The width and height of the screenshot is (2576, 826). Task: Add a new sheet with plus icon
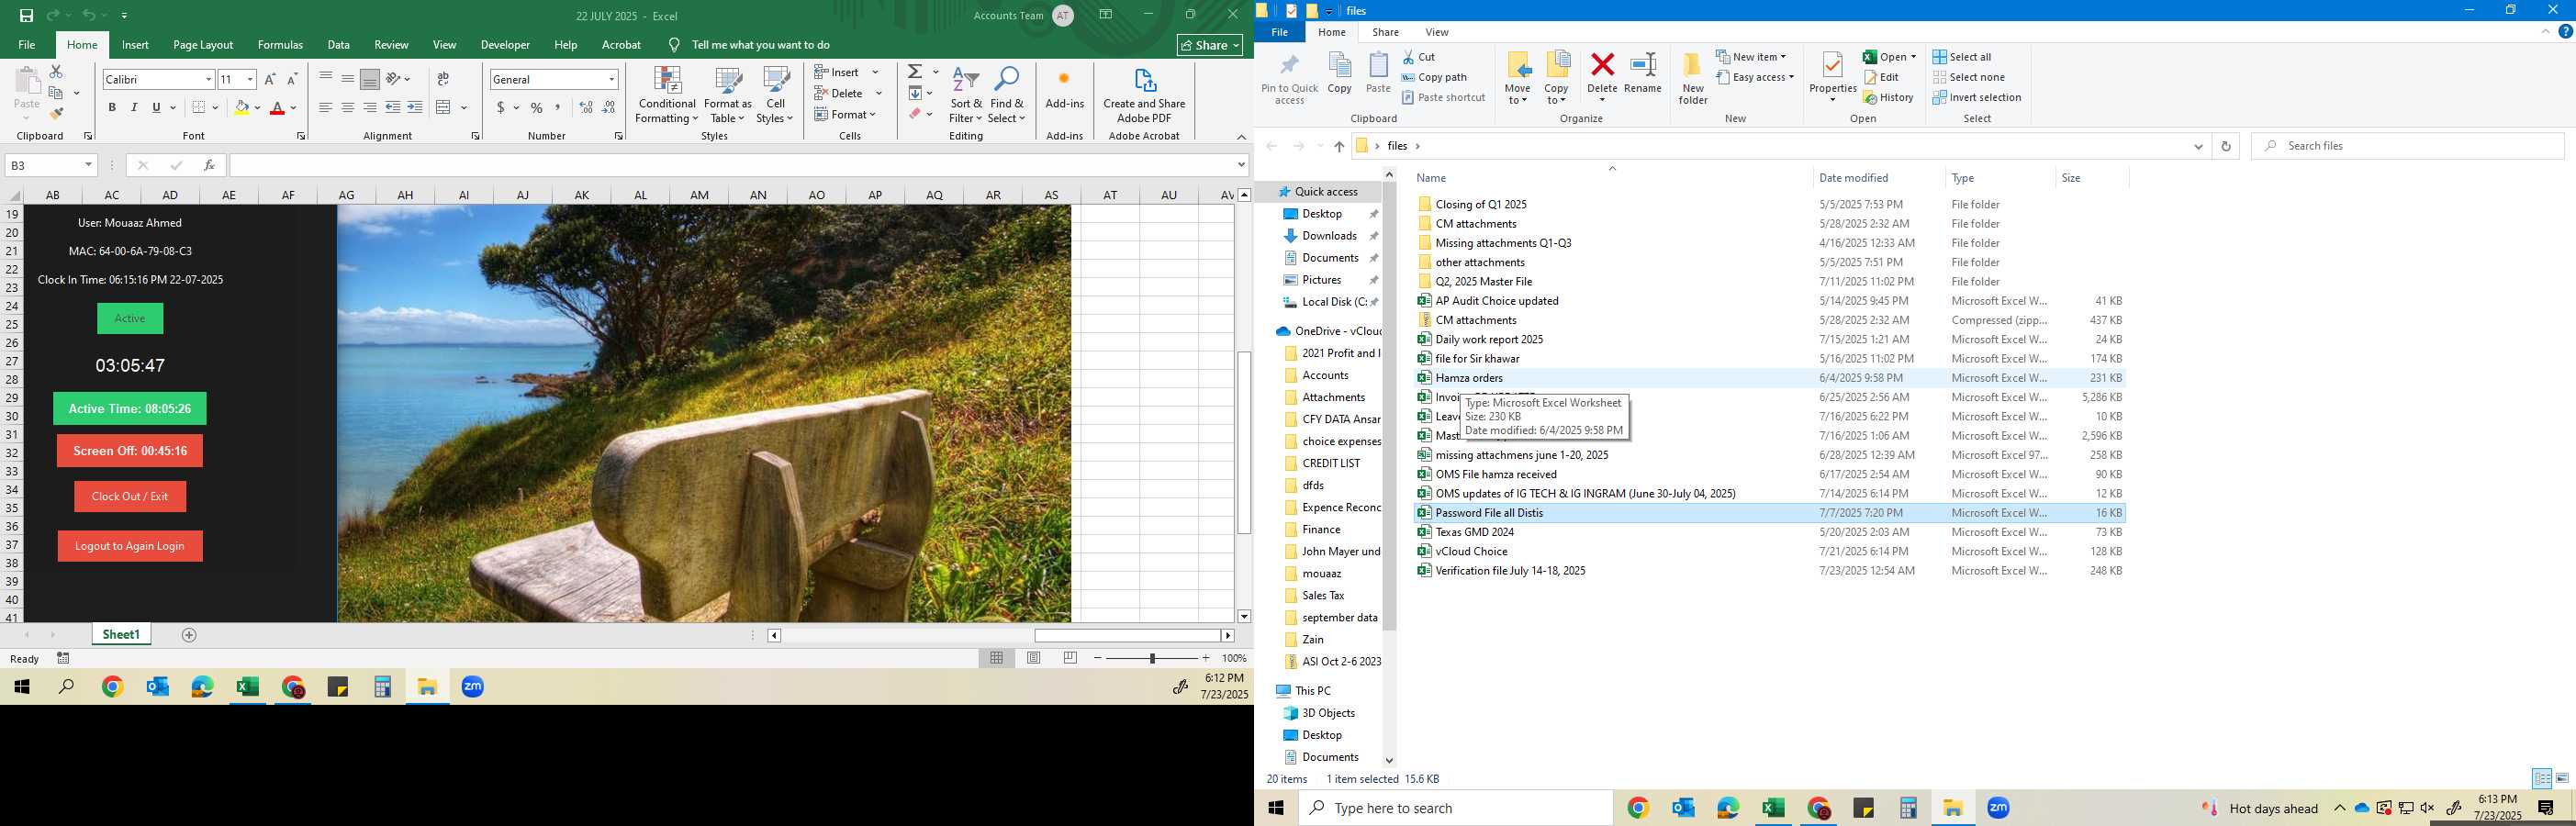[x=189, y=635]
